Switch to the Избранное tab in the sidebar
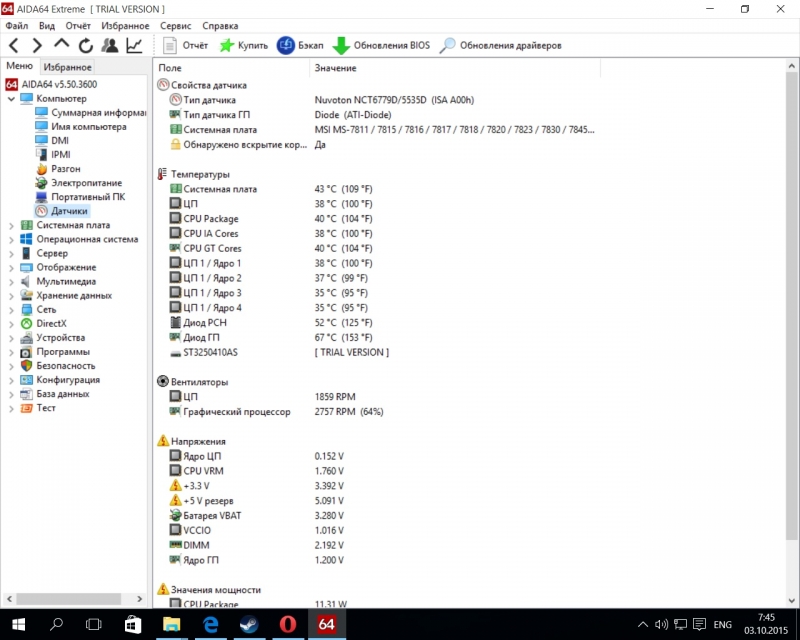The height and width of the screenshot is (640, 800). (x=67, y=67)
